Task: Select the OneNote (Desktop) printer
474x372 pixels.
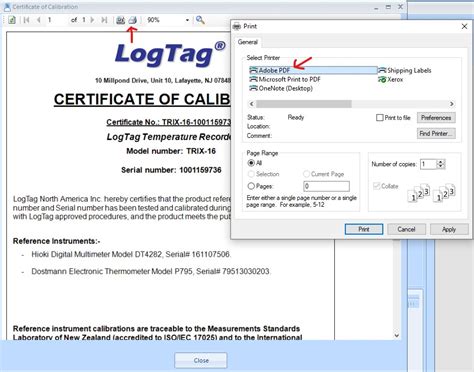Action: point(281,88)
